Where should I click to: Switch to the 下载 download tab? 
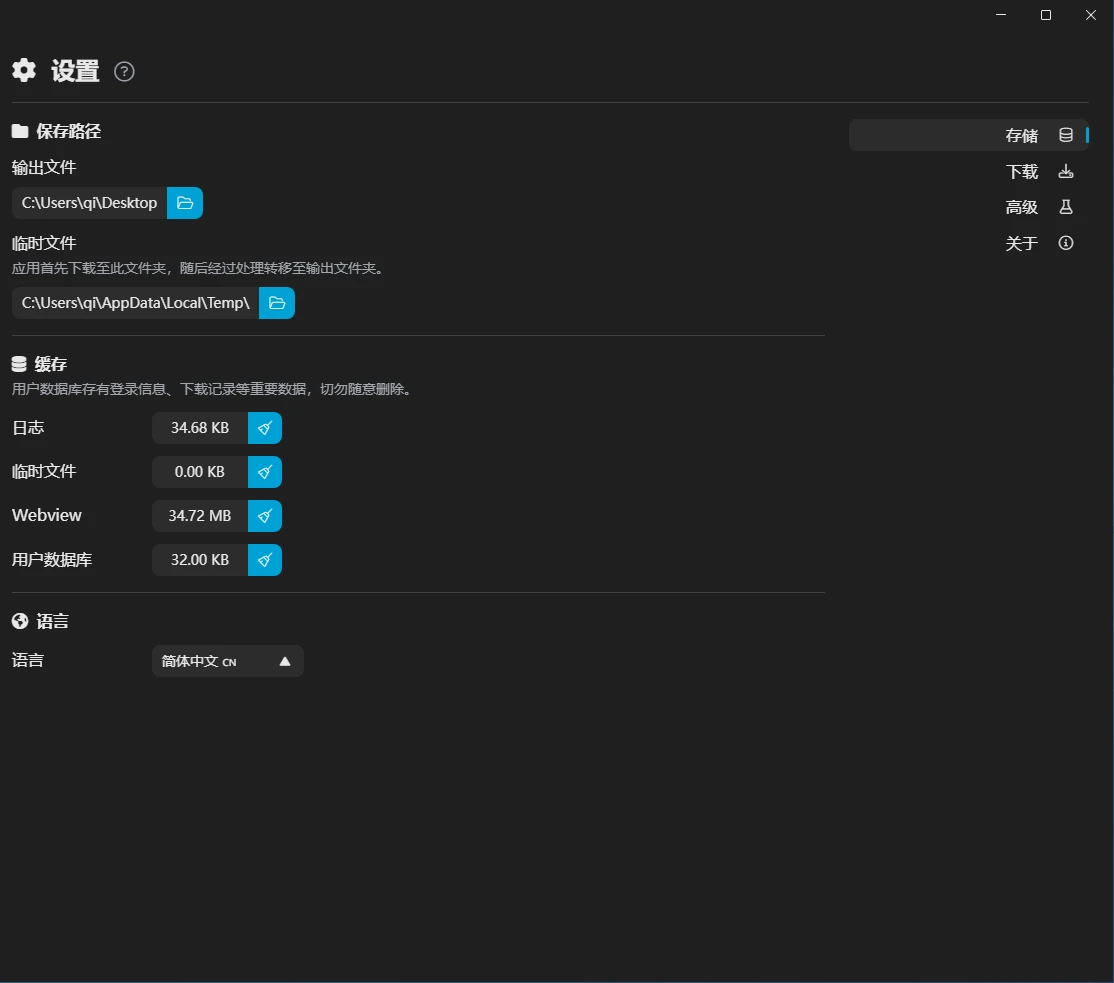point(1022,172)
